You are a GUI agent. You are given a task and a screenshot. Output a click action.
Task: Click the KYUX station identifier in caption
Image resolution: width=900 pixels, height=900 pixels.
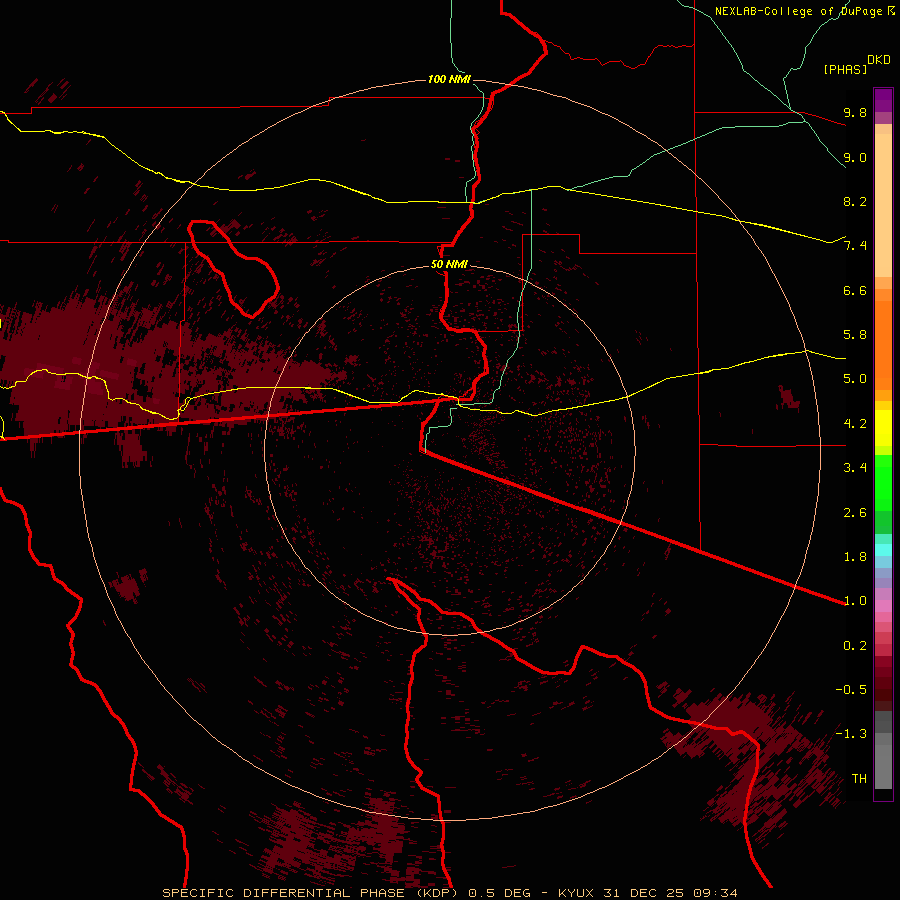click(577, 893)
